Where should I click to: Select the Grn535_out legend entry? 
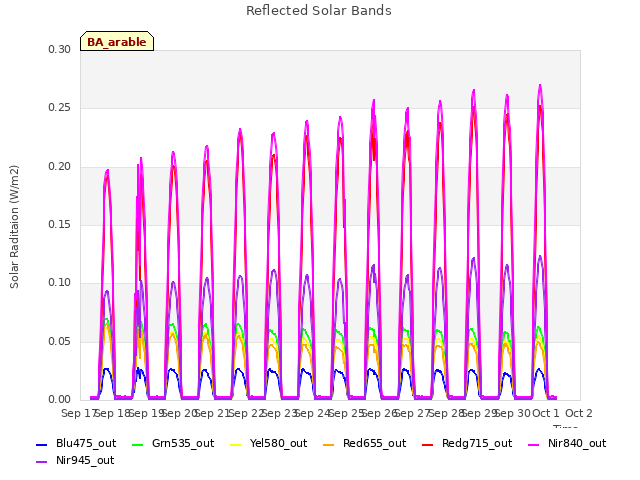coord(173,444)
